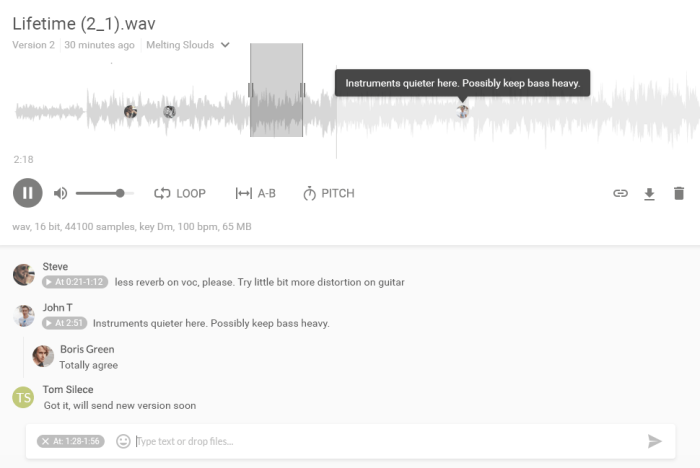Remove the 1:28-1:56 timestamp tag
The image size is (700, 468).
[46, 441]
